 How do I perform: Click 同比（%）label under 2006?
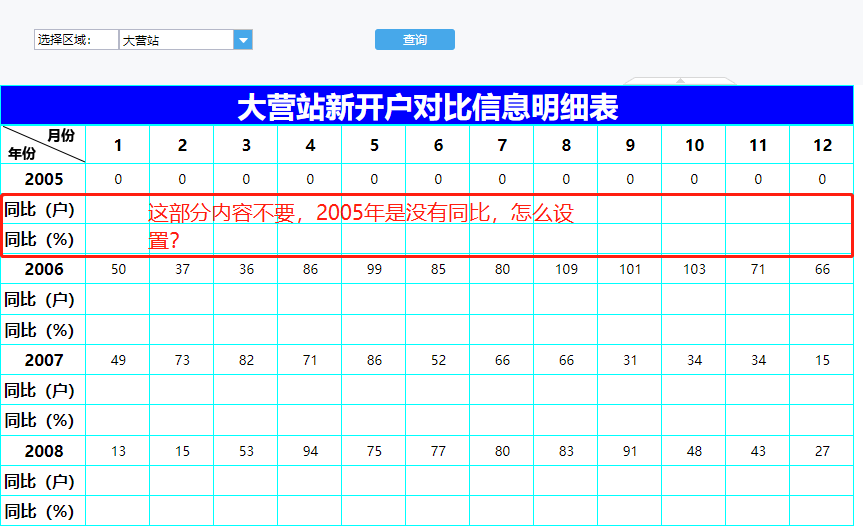40,330
